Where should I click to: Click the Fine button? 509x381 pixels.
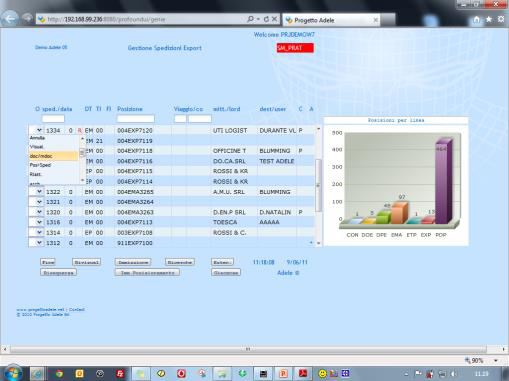point(48,262)
